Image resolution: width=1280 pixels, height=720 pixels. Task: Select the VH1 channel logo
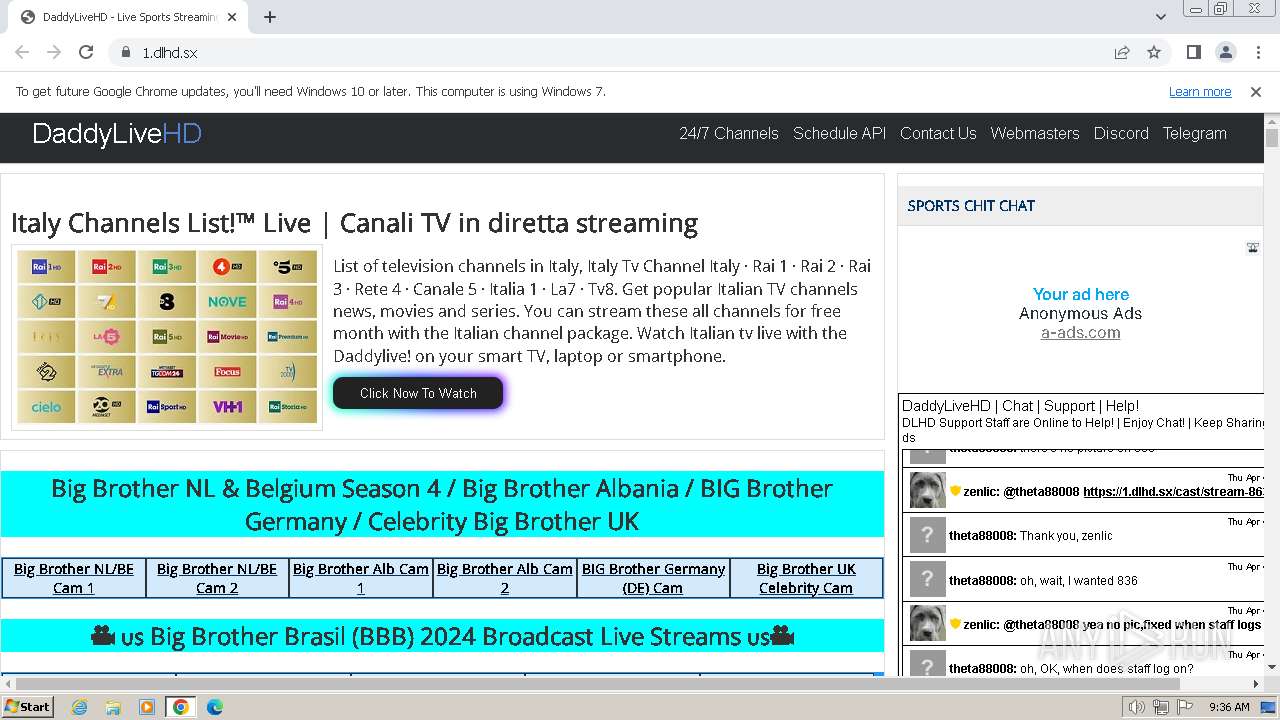227,407
